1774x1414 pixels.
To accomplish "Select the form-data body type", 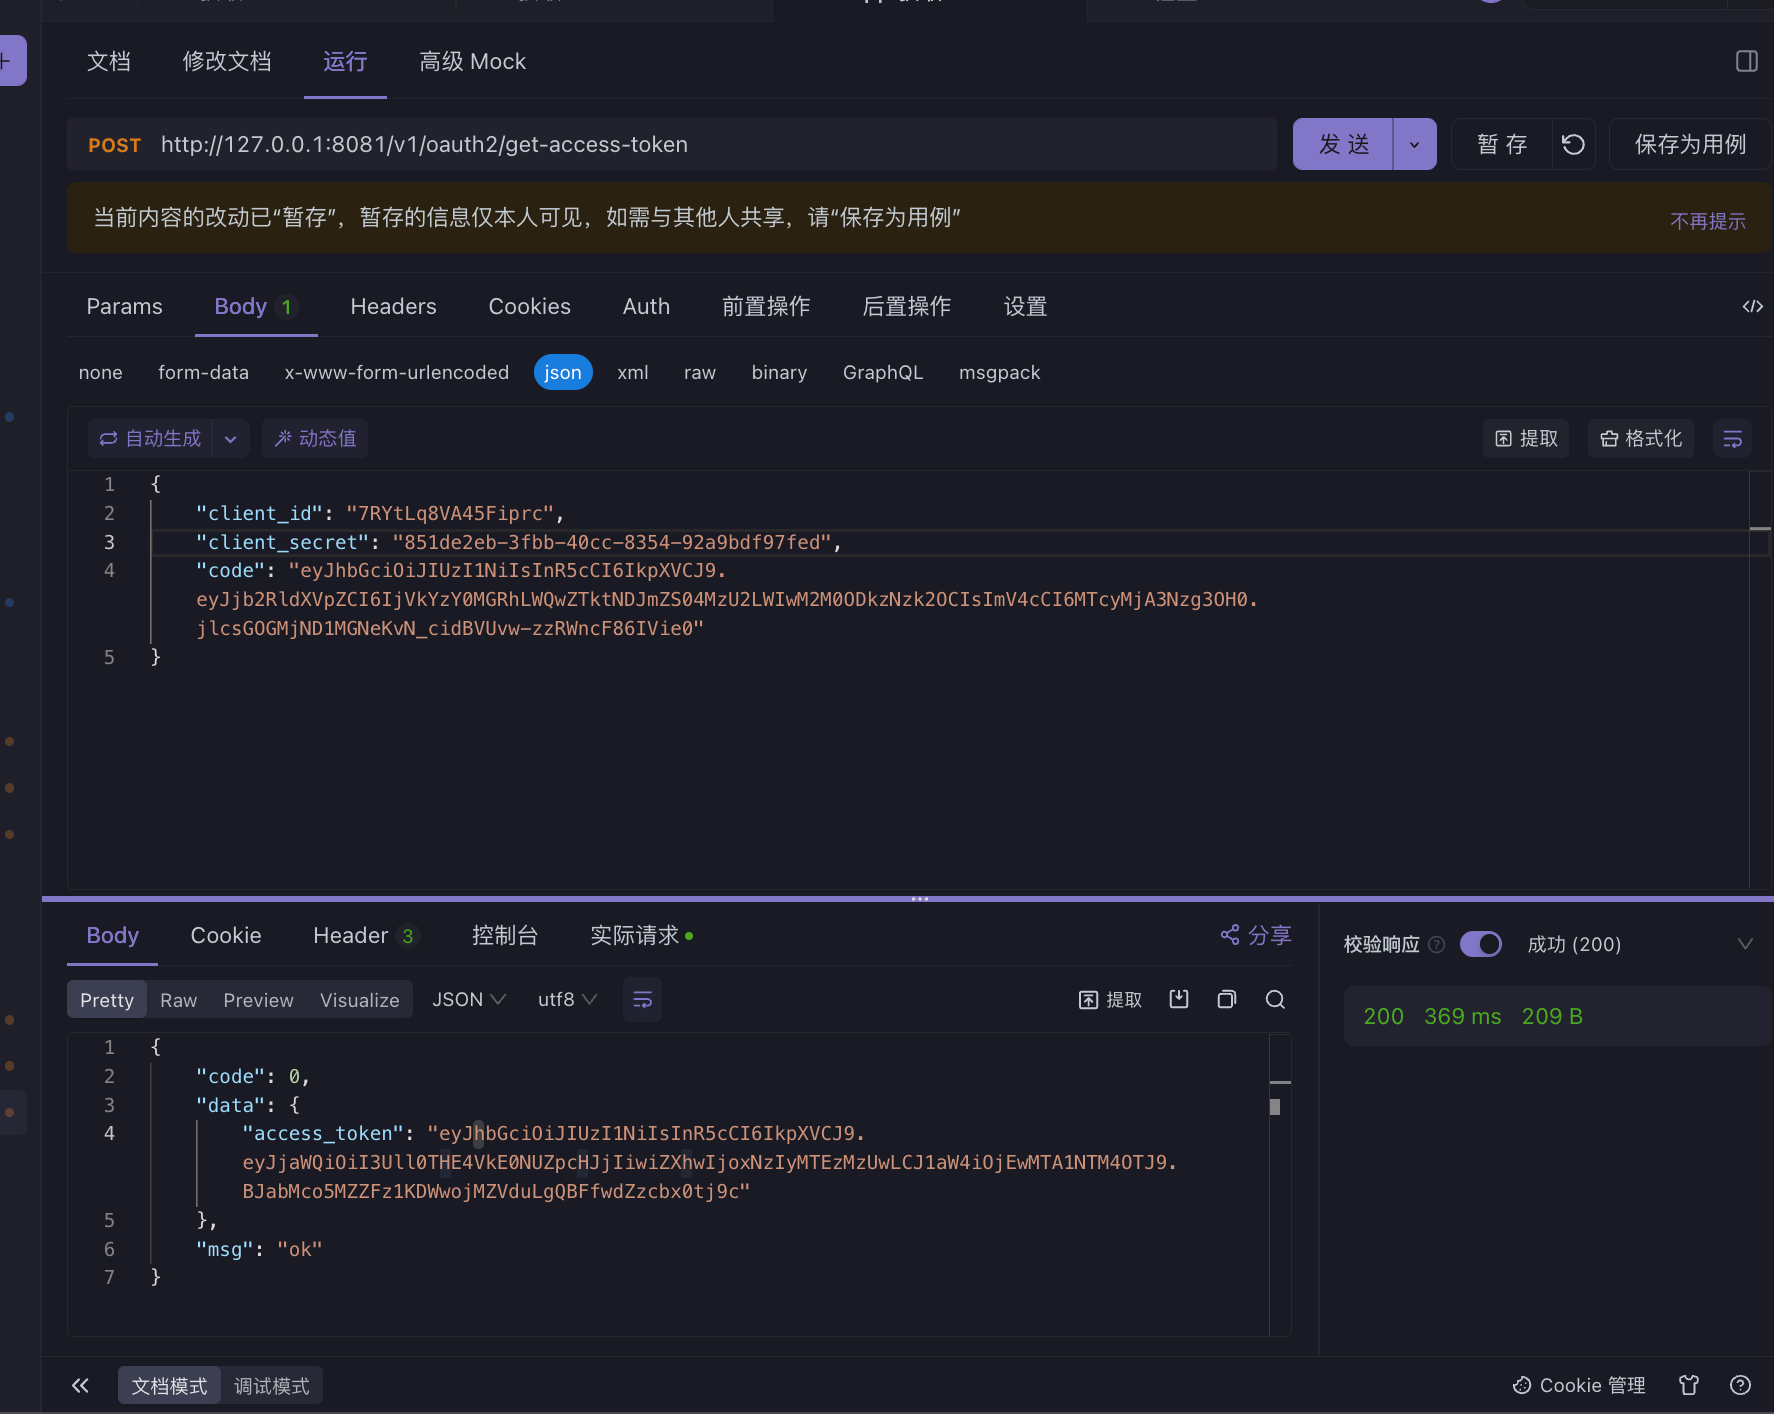I will pyautogui.click(x=203, y=372).
